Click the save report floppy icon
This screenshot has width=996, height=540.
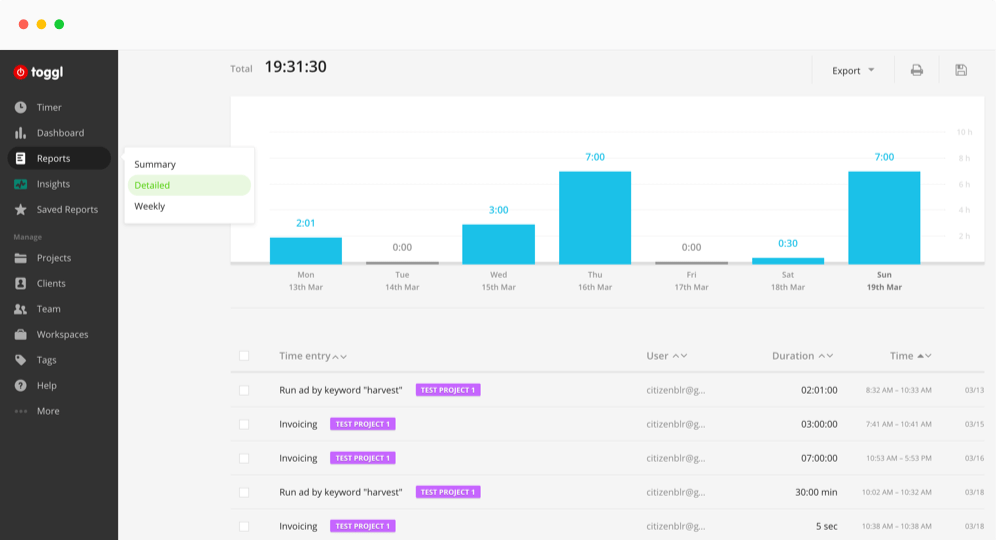(x=961, y=70)
